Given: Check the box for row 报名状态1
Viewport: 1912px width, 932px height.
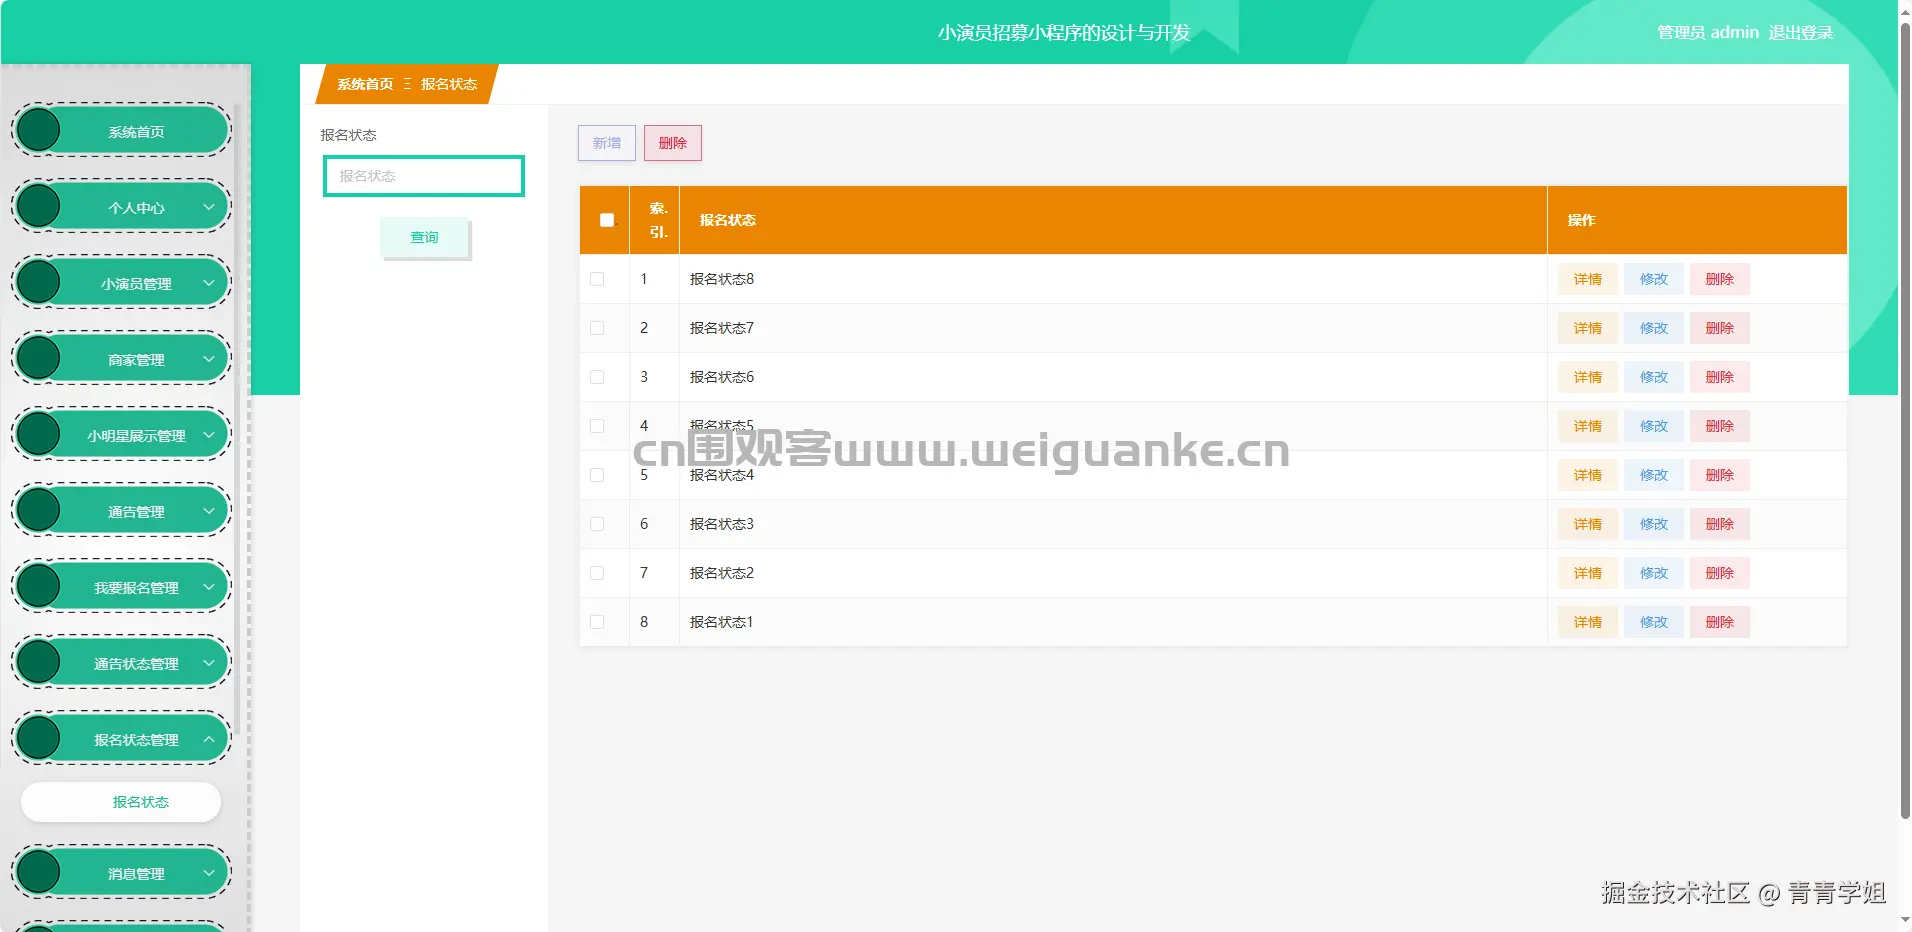Looking at the screenshot, I should [597, 622].
